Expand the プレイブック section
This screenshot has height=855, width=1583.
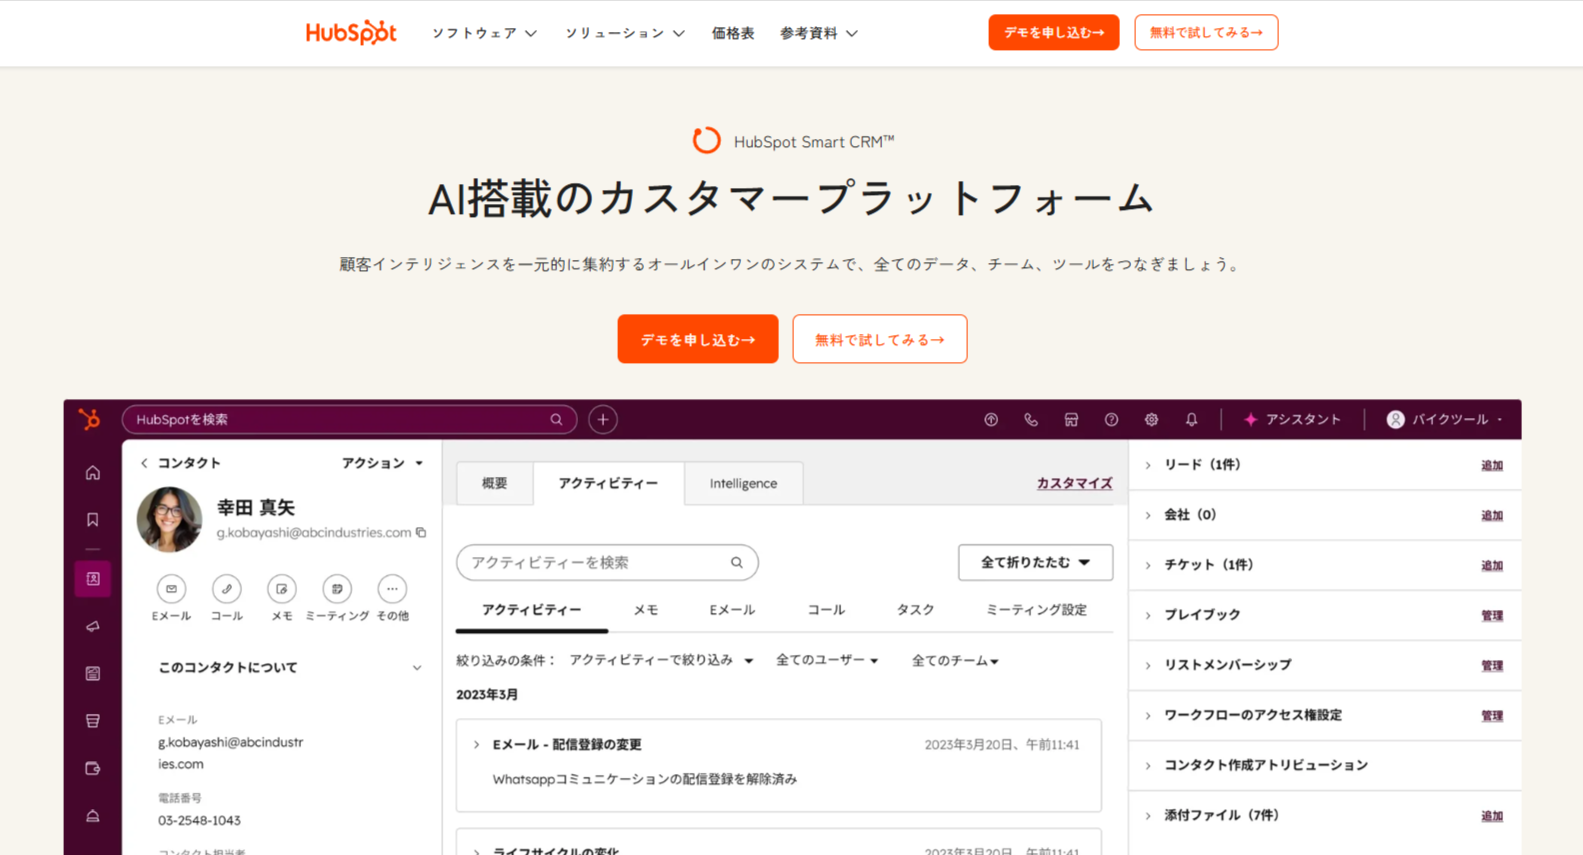click(1148, 615)
